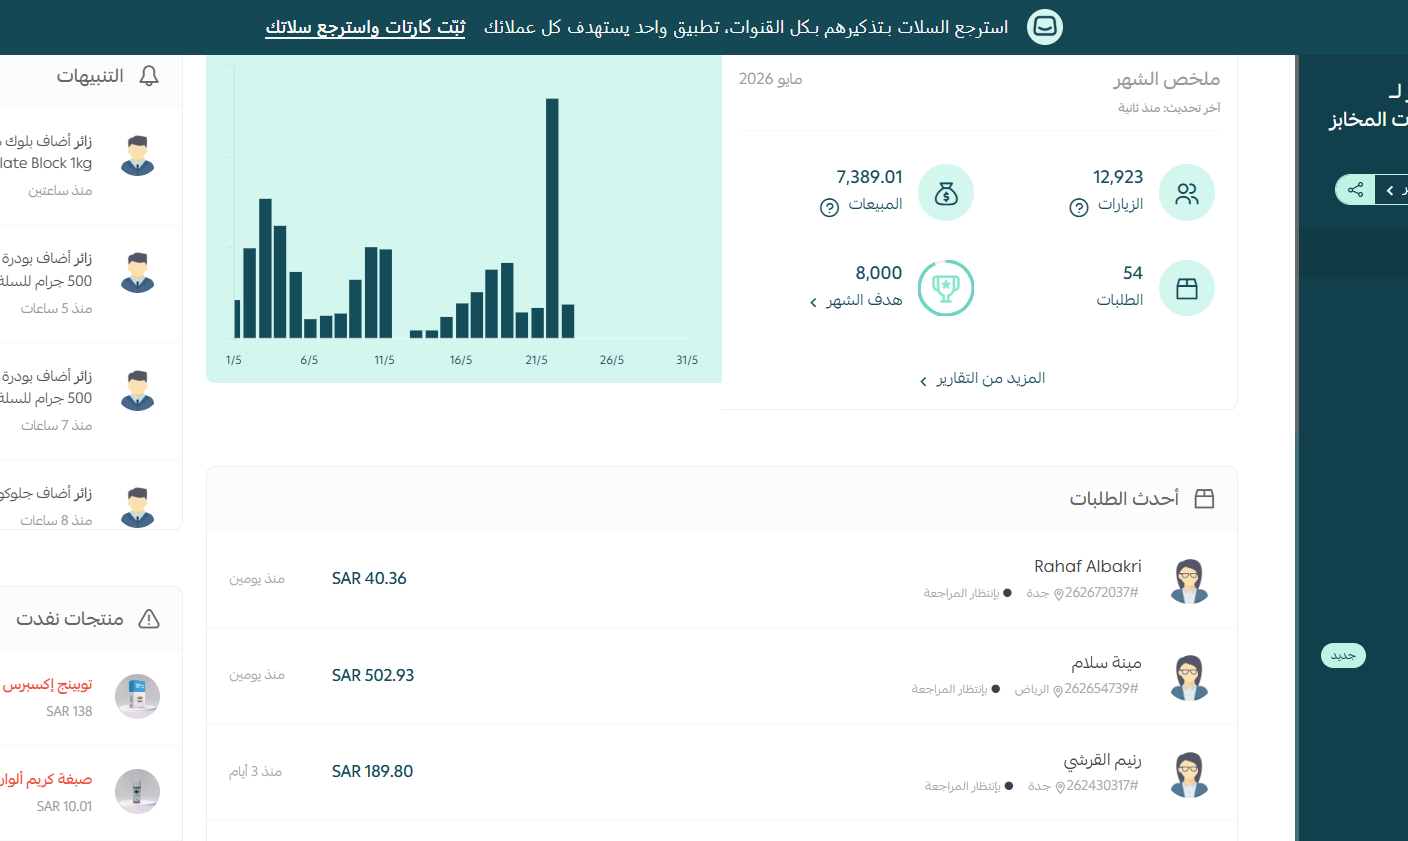Screen dimensions: 1408x841
Task: Click the cart recovery banner app icon
Action: pos(1045,27)
